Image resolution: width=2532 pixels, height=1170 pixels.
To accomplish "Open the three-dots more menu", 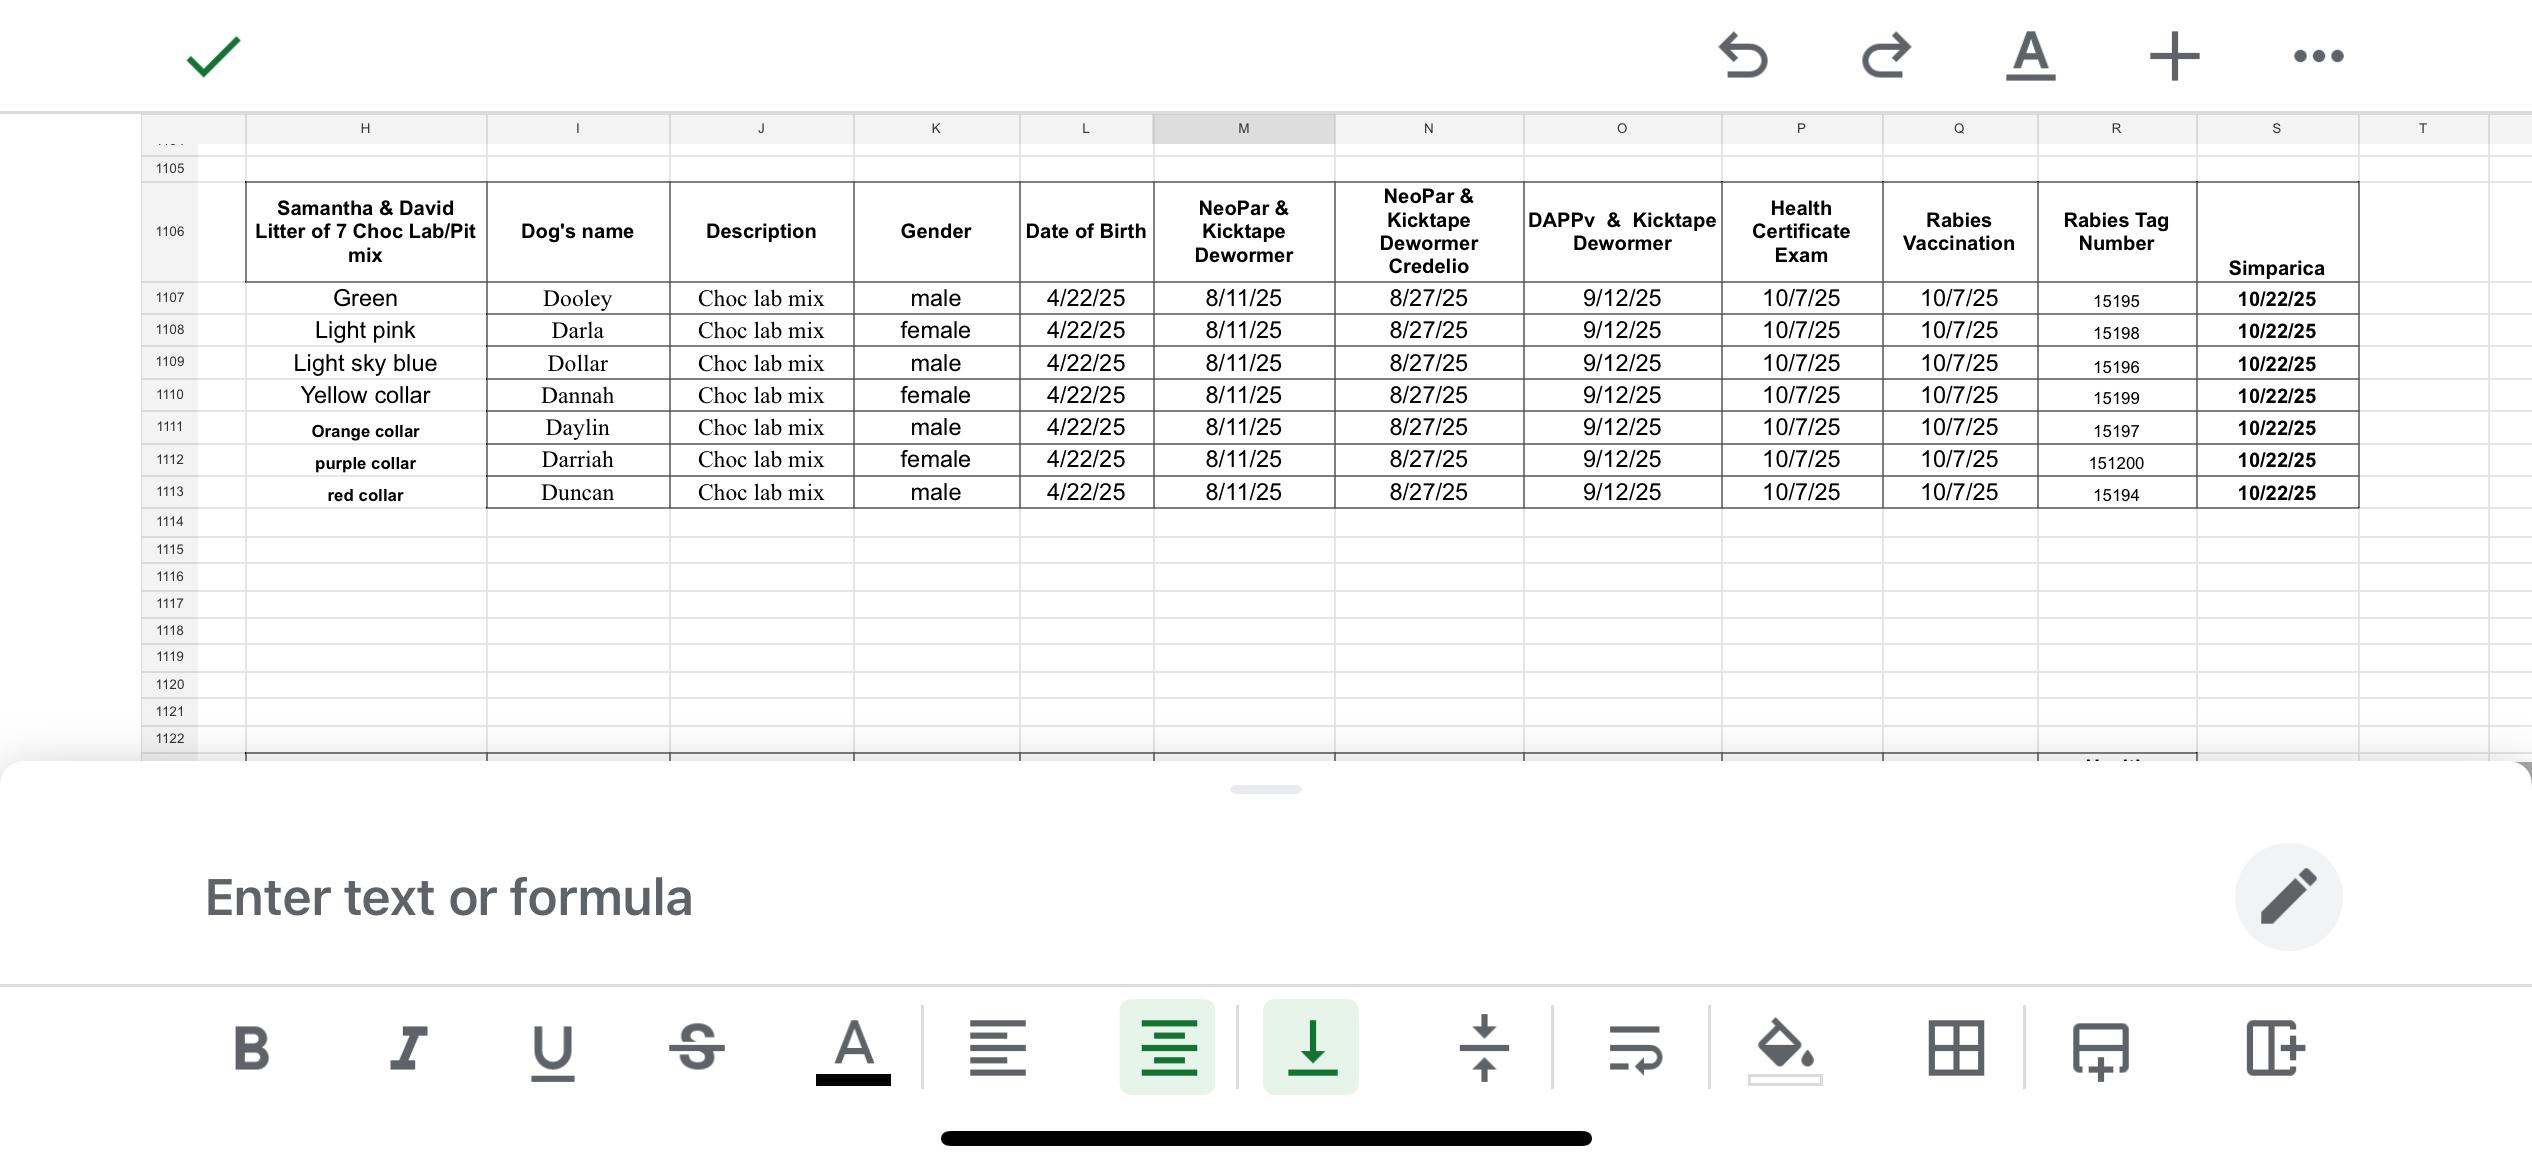I will (2318, 56).
